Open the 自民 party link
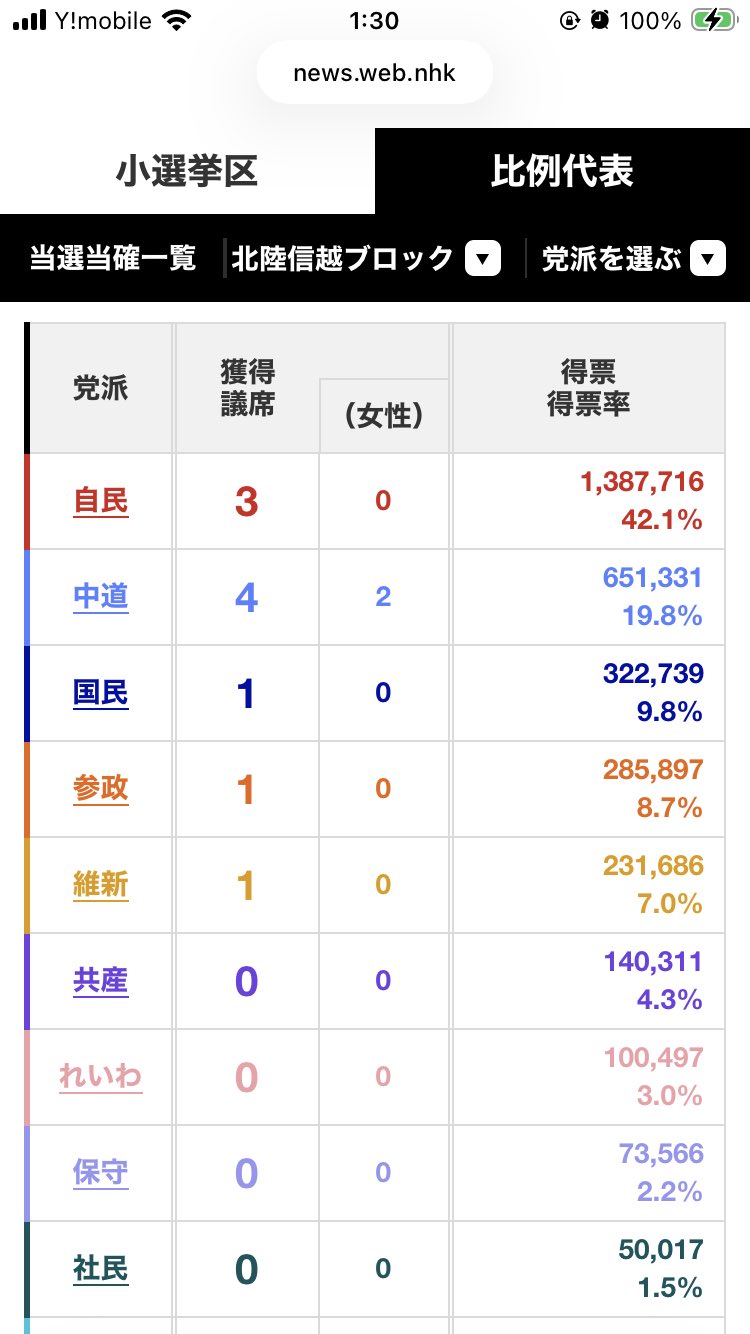Image resolution: width=750 pixels, height=1334 pixels. pyautogui.click(x=101, y=501)
